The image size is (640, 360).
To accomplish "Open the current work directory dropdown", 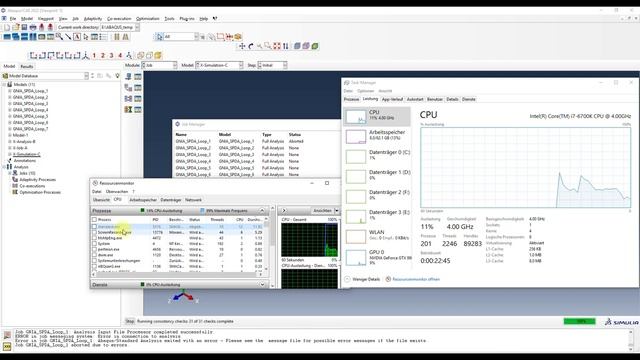I will click(x=137, y=27).
